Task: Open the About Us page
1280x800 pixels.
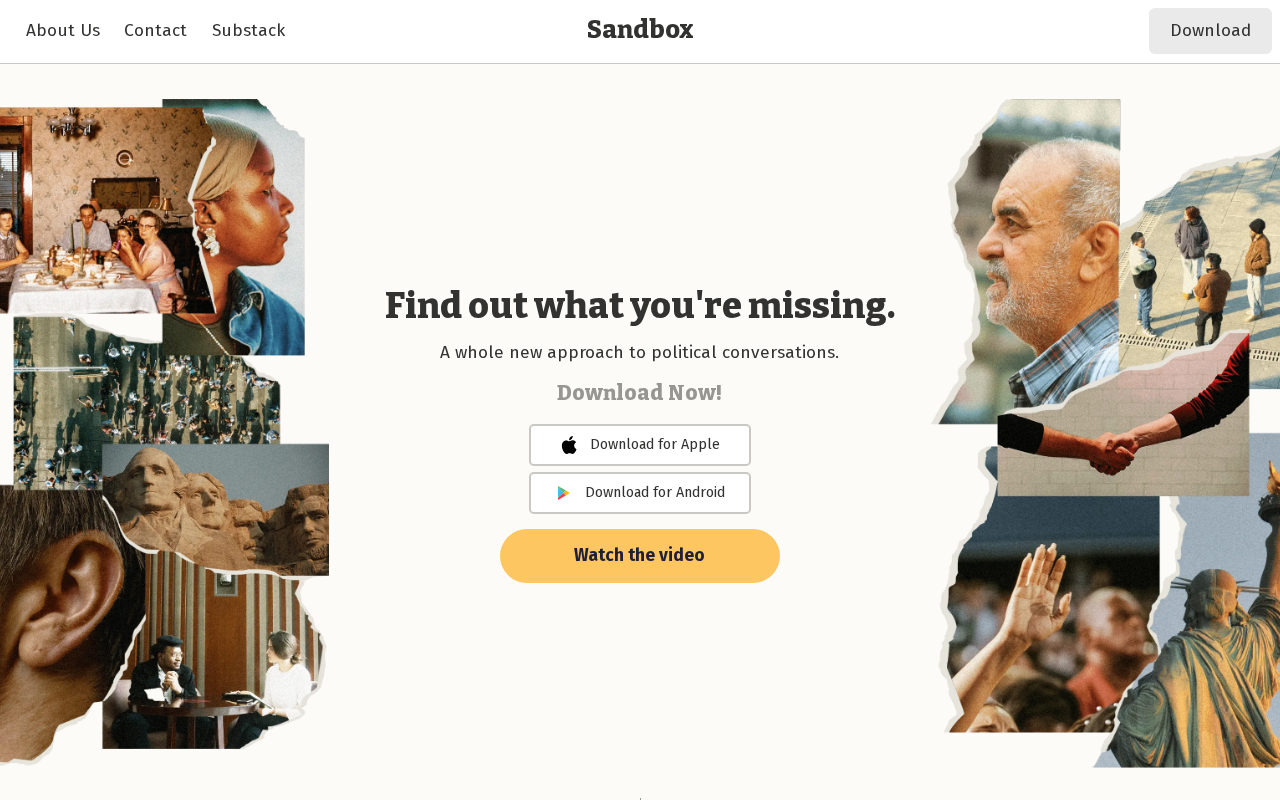Action: click(63, 31)
